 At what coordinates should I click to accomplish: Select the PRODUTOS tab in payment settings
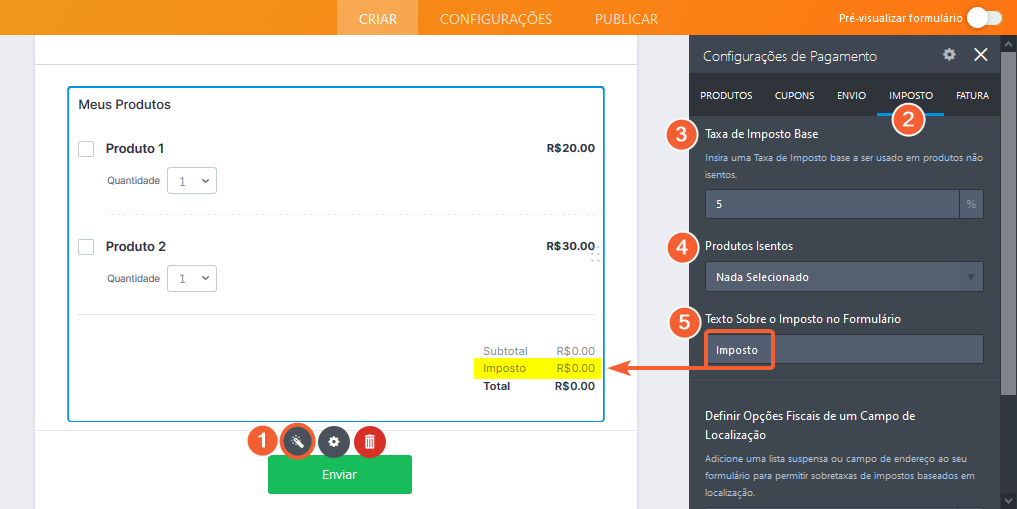[726, 96]
